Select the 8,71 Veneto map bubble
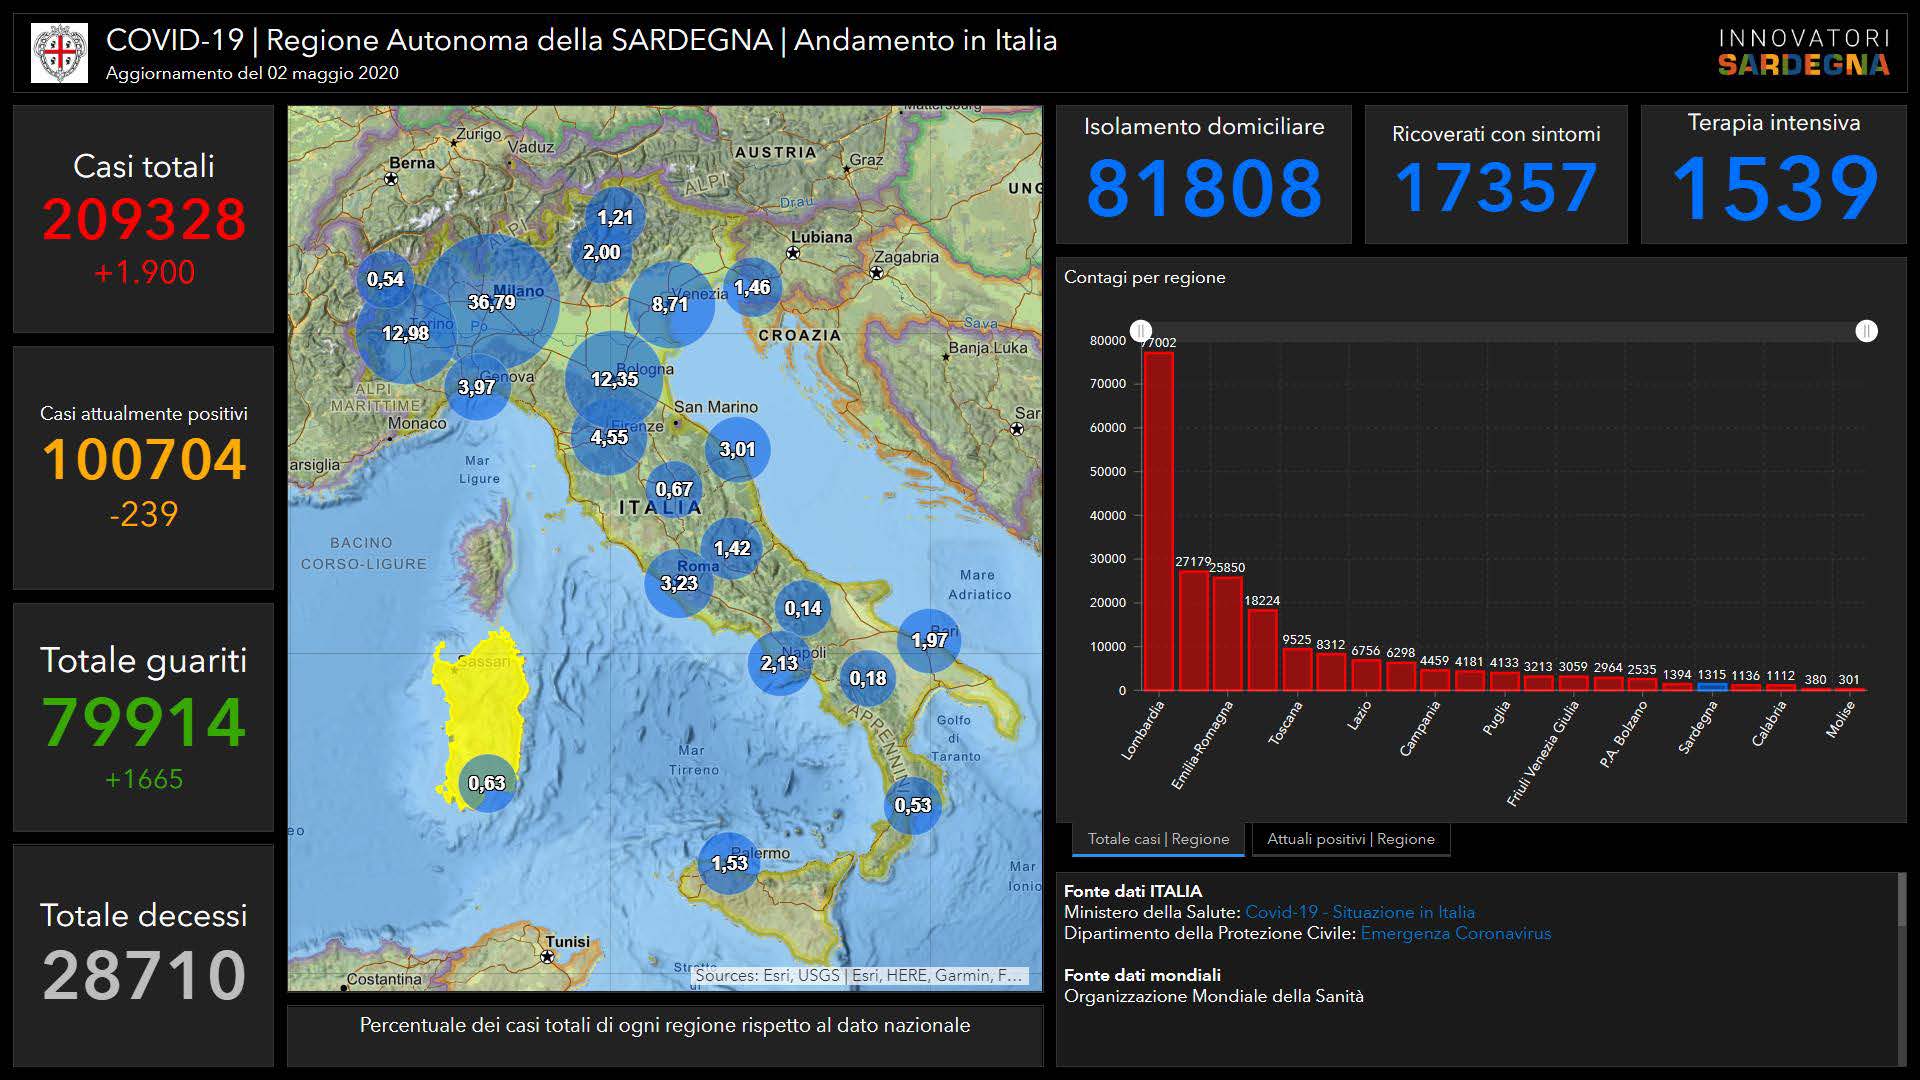Viewport: 1920px width, 1080px height. click(x=670, y=303)
